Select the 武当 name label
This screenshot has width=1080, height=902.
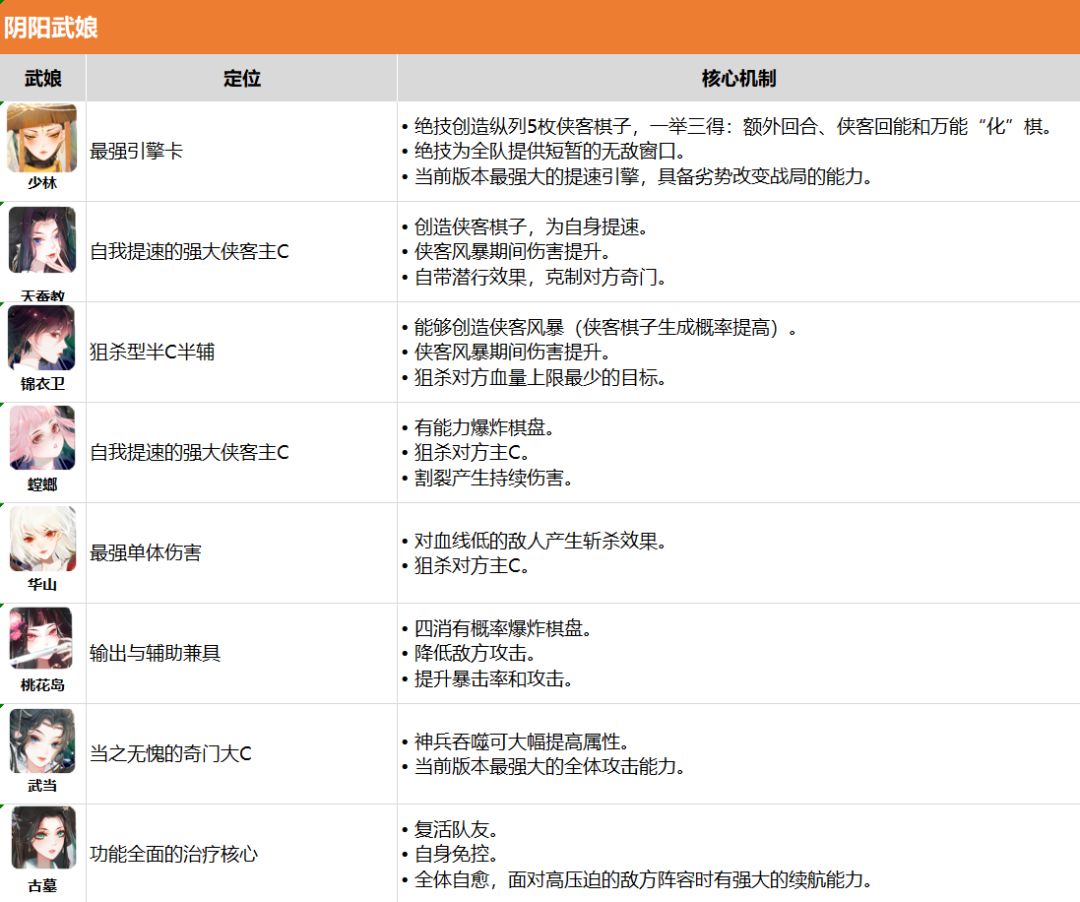coord(42,785)
